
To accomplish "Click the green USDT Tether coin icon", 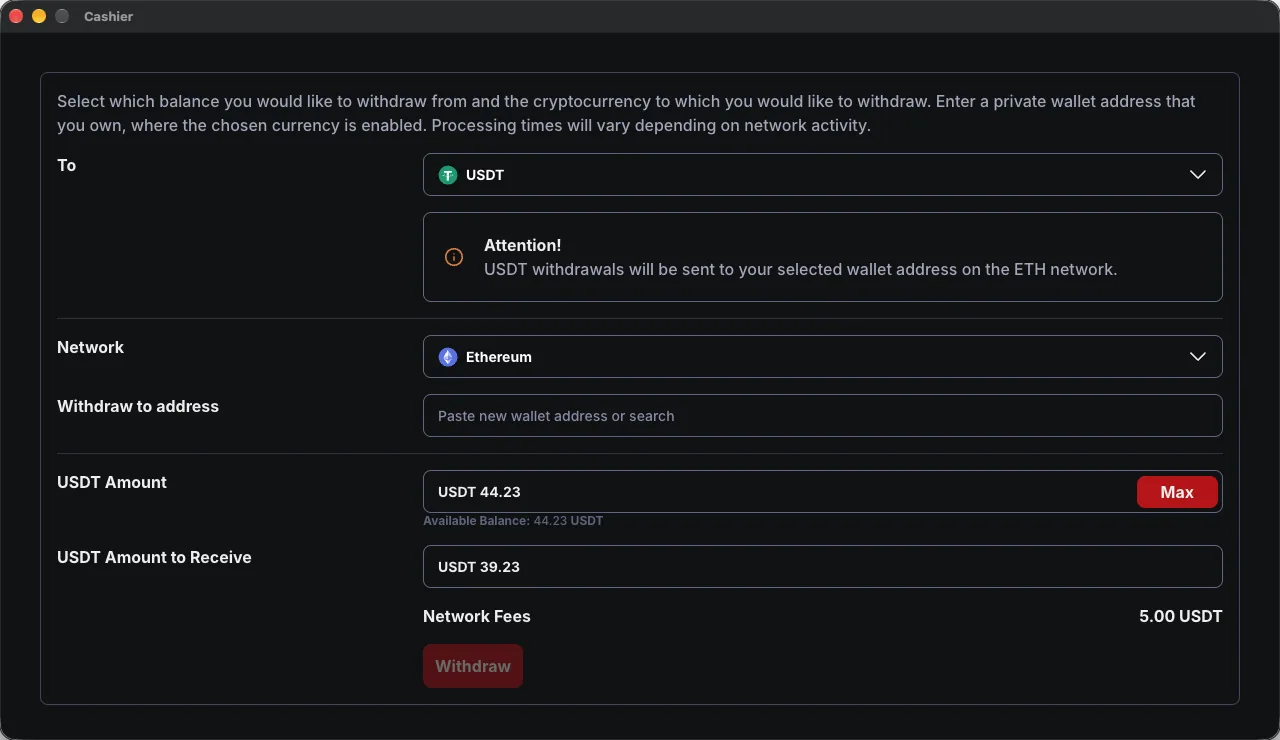I will pyautogui.click(x=448, y=175).
